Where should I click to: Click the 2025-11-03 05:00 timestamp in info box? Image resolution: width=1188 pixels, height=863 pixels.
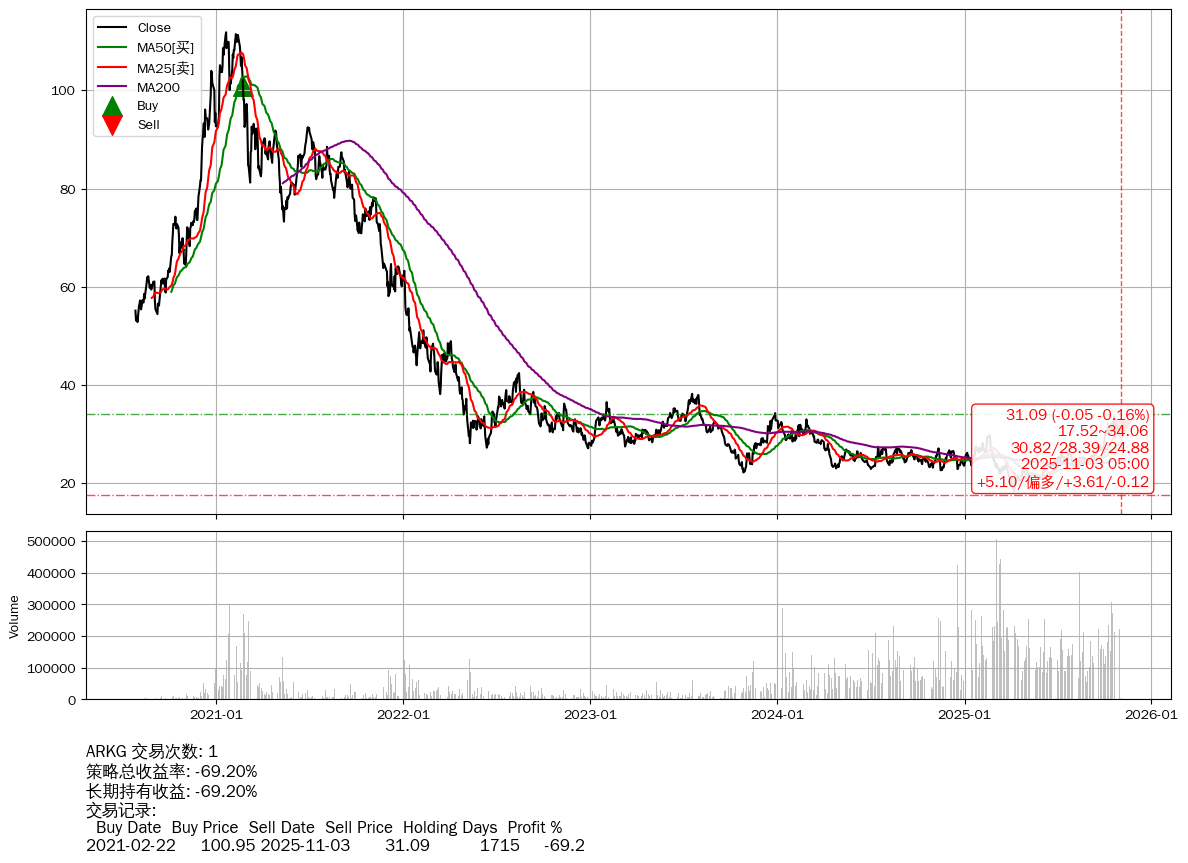[1085, 464]
